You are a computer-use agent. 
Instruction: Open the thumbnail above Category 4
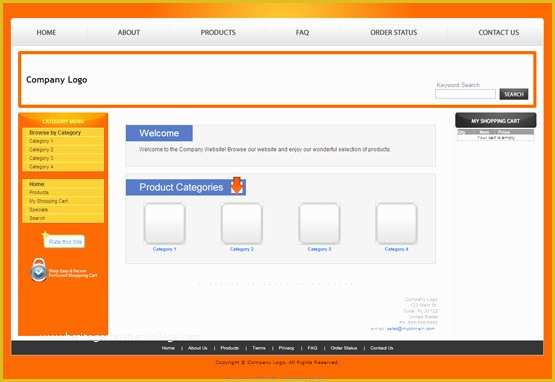[396, 223]
